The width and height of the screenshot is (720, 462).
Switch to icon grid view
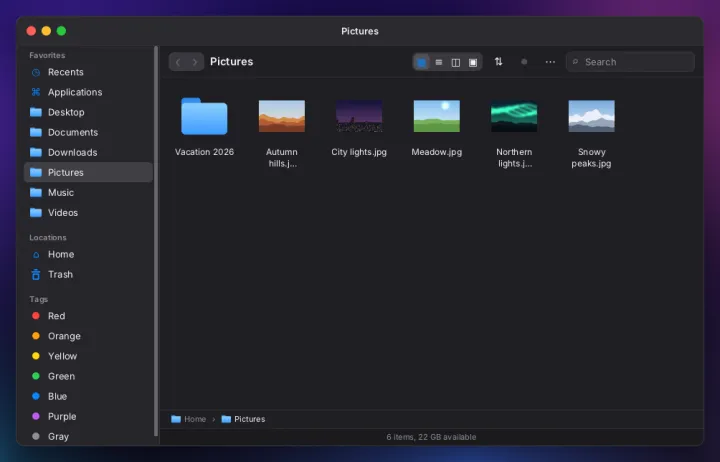421,62
